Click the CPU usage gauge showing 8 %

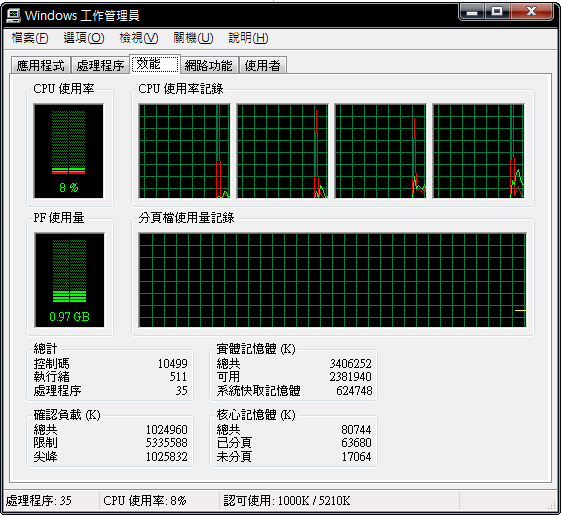(68, 151)
